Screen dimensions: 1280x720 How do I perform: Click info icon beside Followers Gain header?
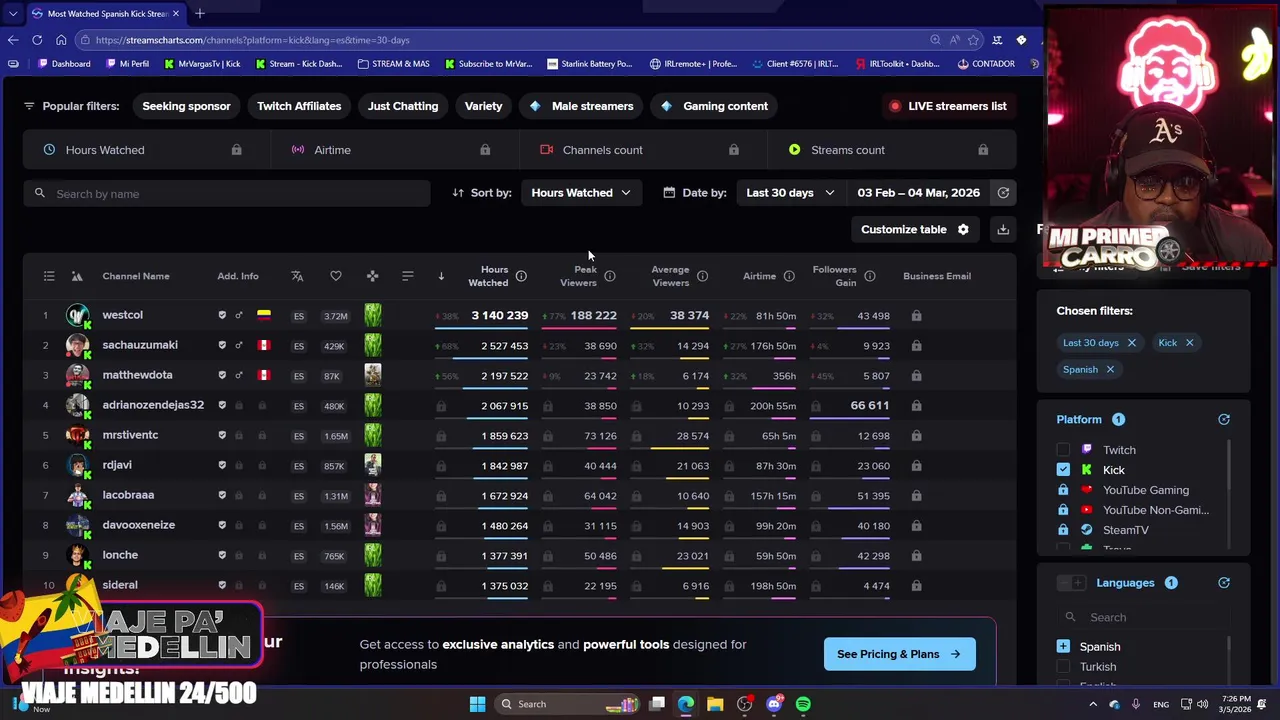click(x=870, y=276)
